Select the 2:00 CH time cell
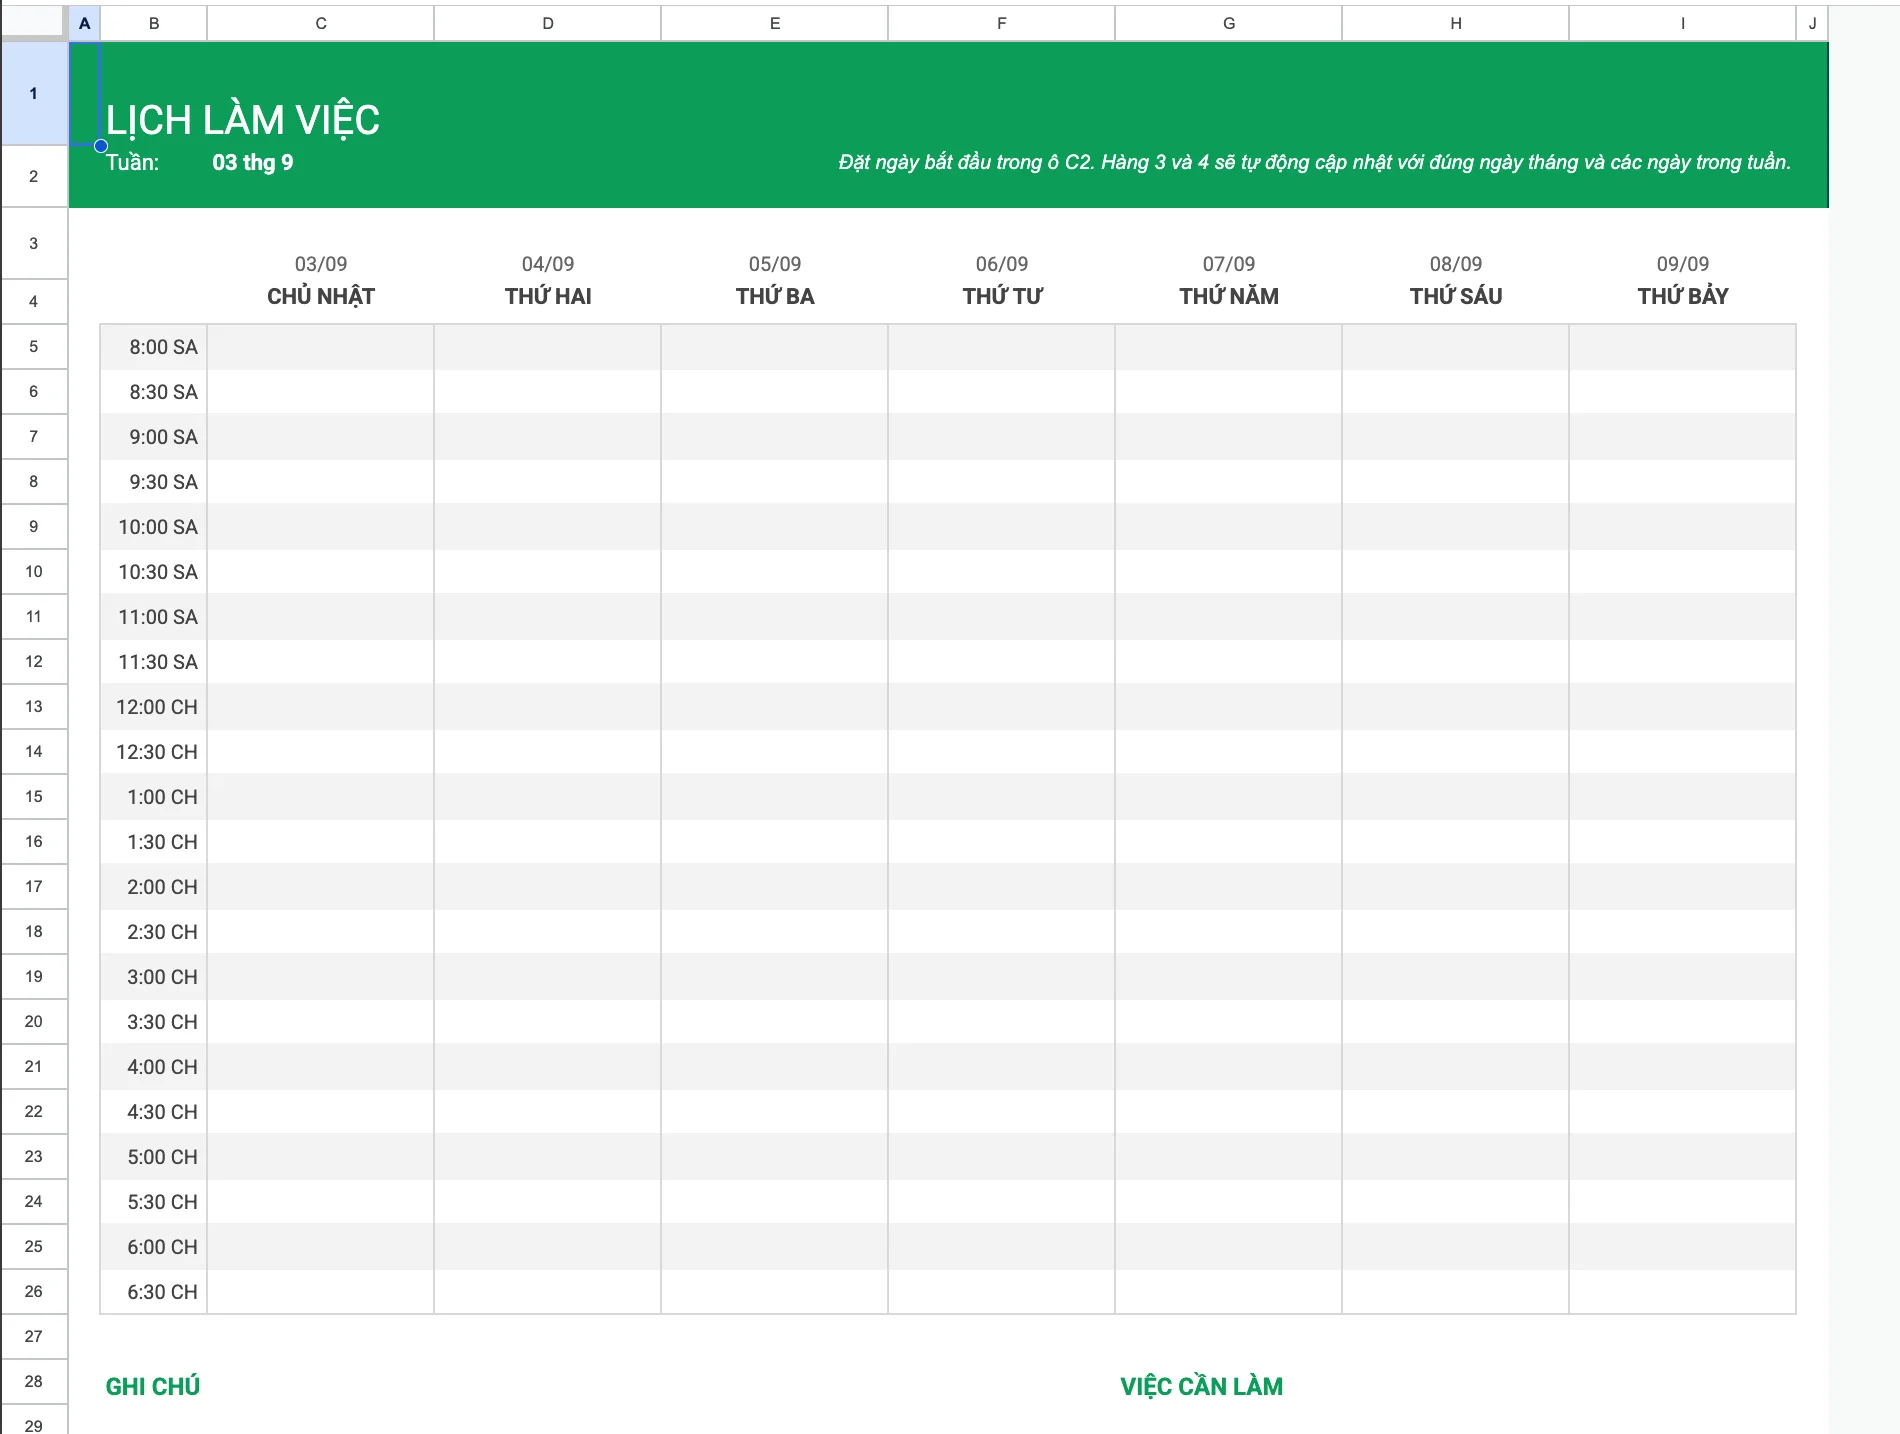Screen dimensions: 1900x1434 click(x=154, y=887)
